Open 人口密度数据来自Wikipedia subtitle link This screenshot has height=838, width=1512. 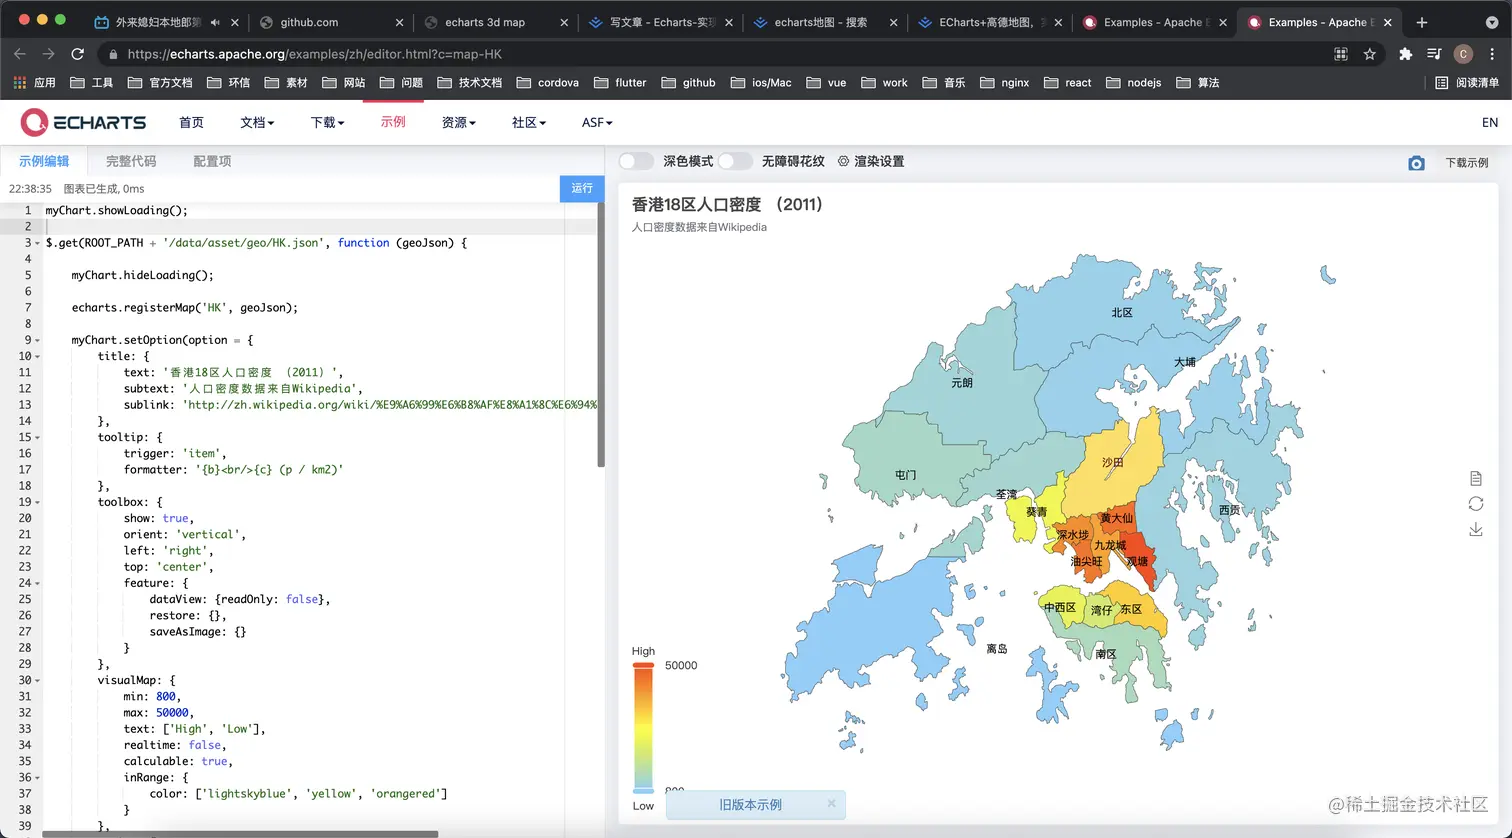699,227
